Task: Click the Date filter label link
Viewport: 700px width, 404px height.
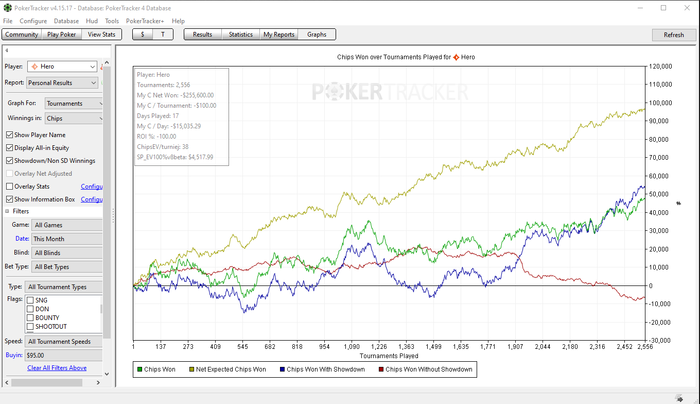Action: click(x=22, y=239)
